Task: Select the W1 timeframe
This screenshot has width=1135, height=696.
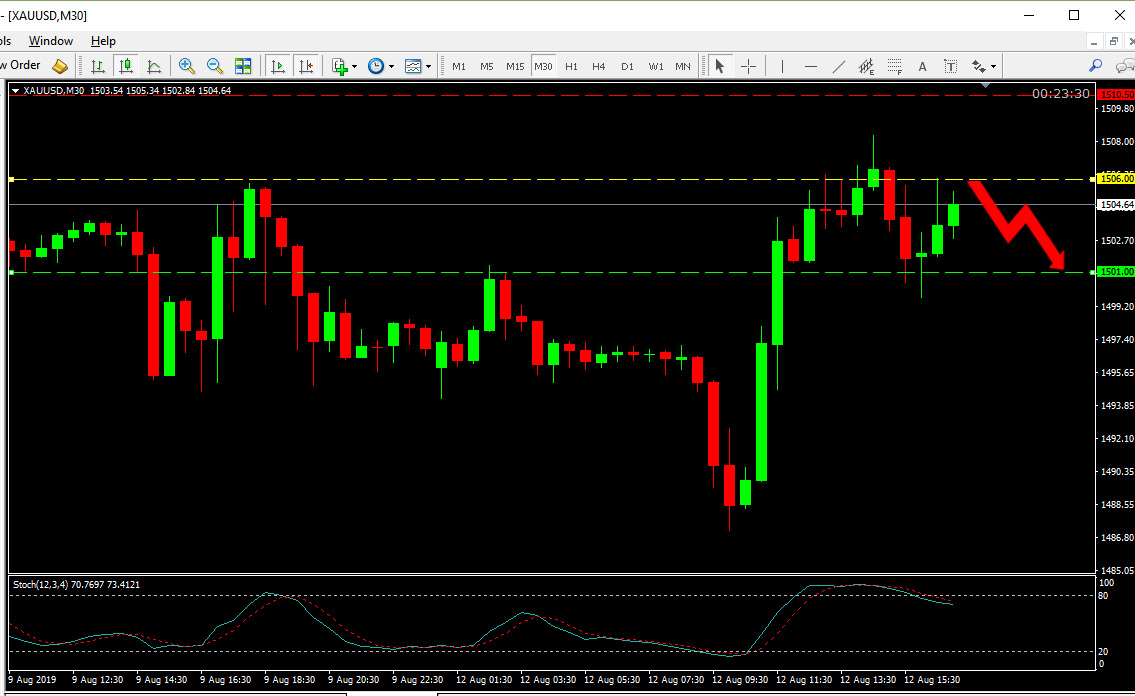Action: (x=655, y=66)
